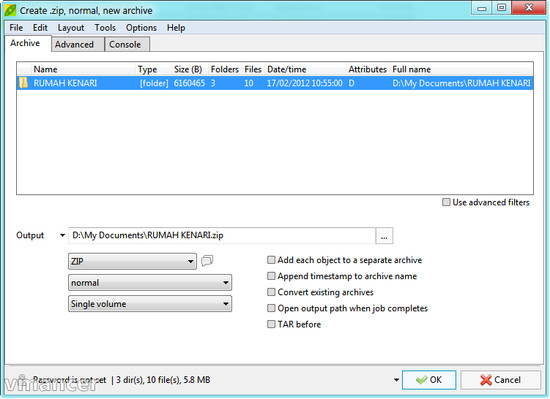The image size is (550, 399).
Task: Click the [folder] type cell
Action: click(154, 83)
